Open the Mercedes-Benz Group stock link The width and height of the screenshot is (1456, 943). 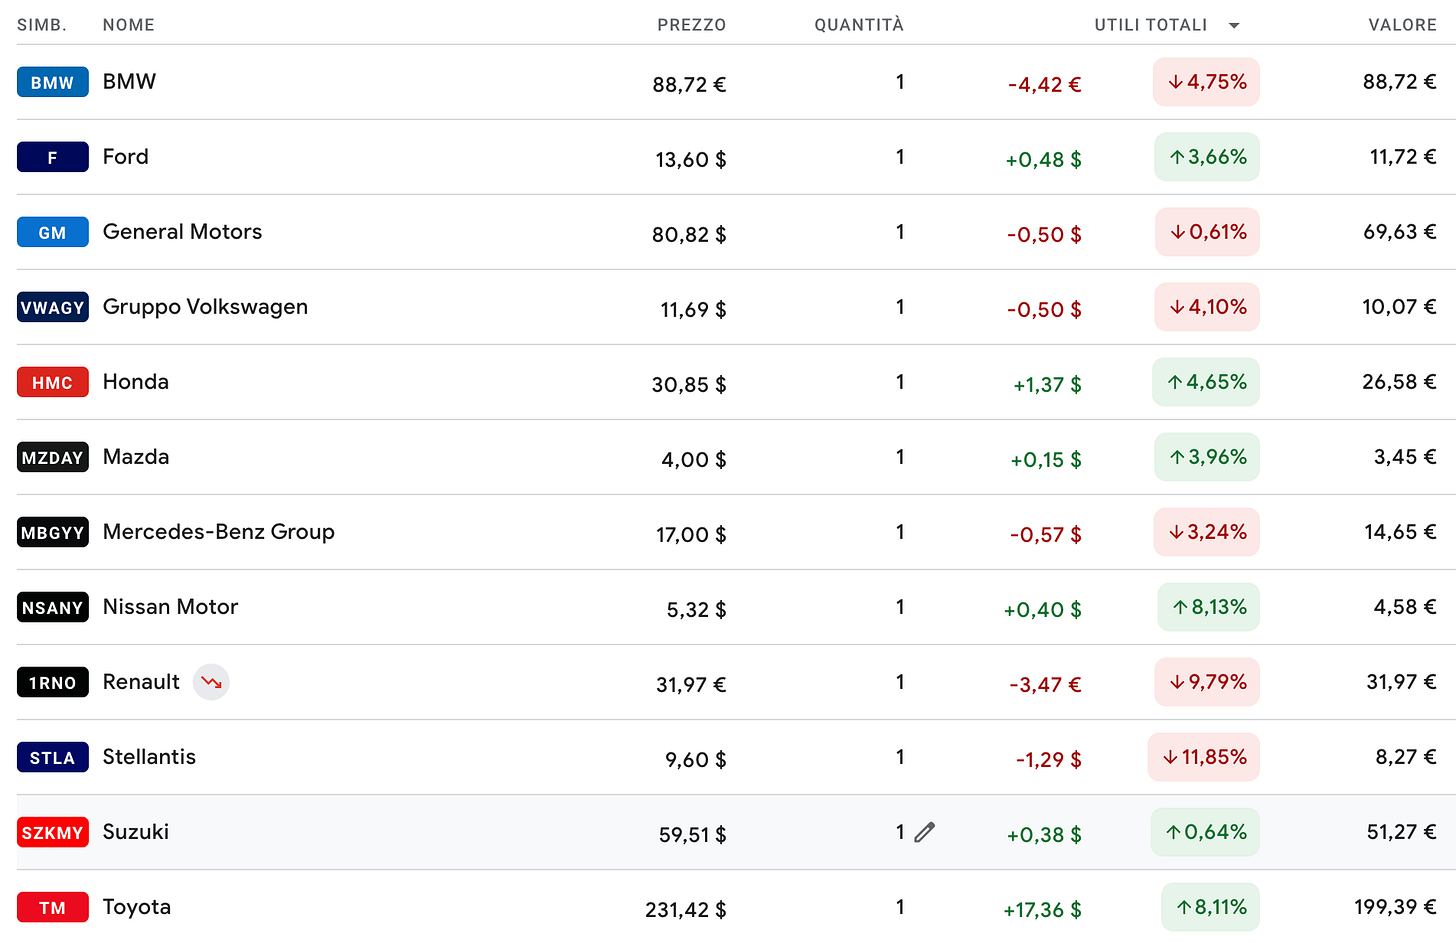coord(219,532)
